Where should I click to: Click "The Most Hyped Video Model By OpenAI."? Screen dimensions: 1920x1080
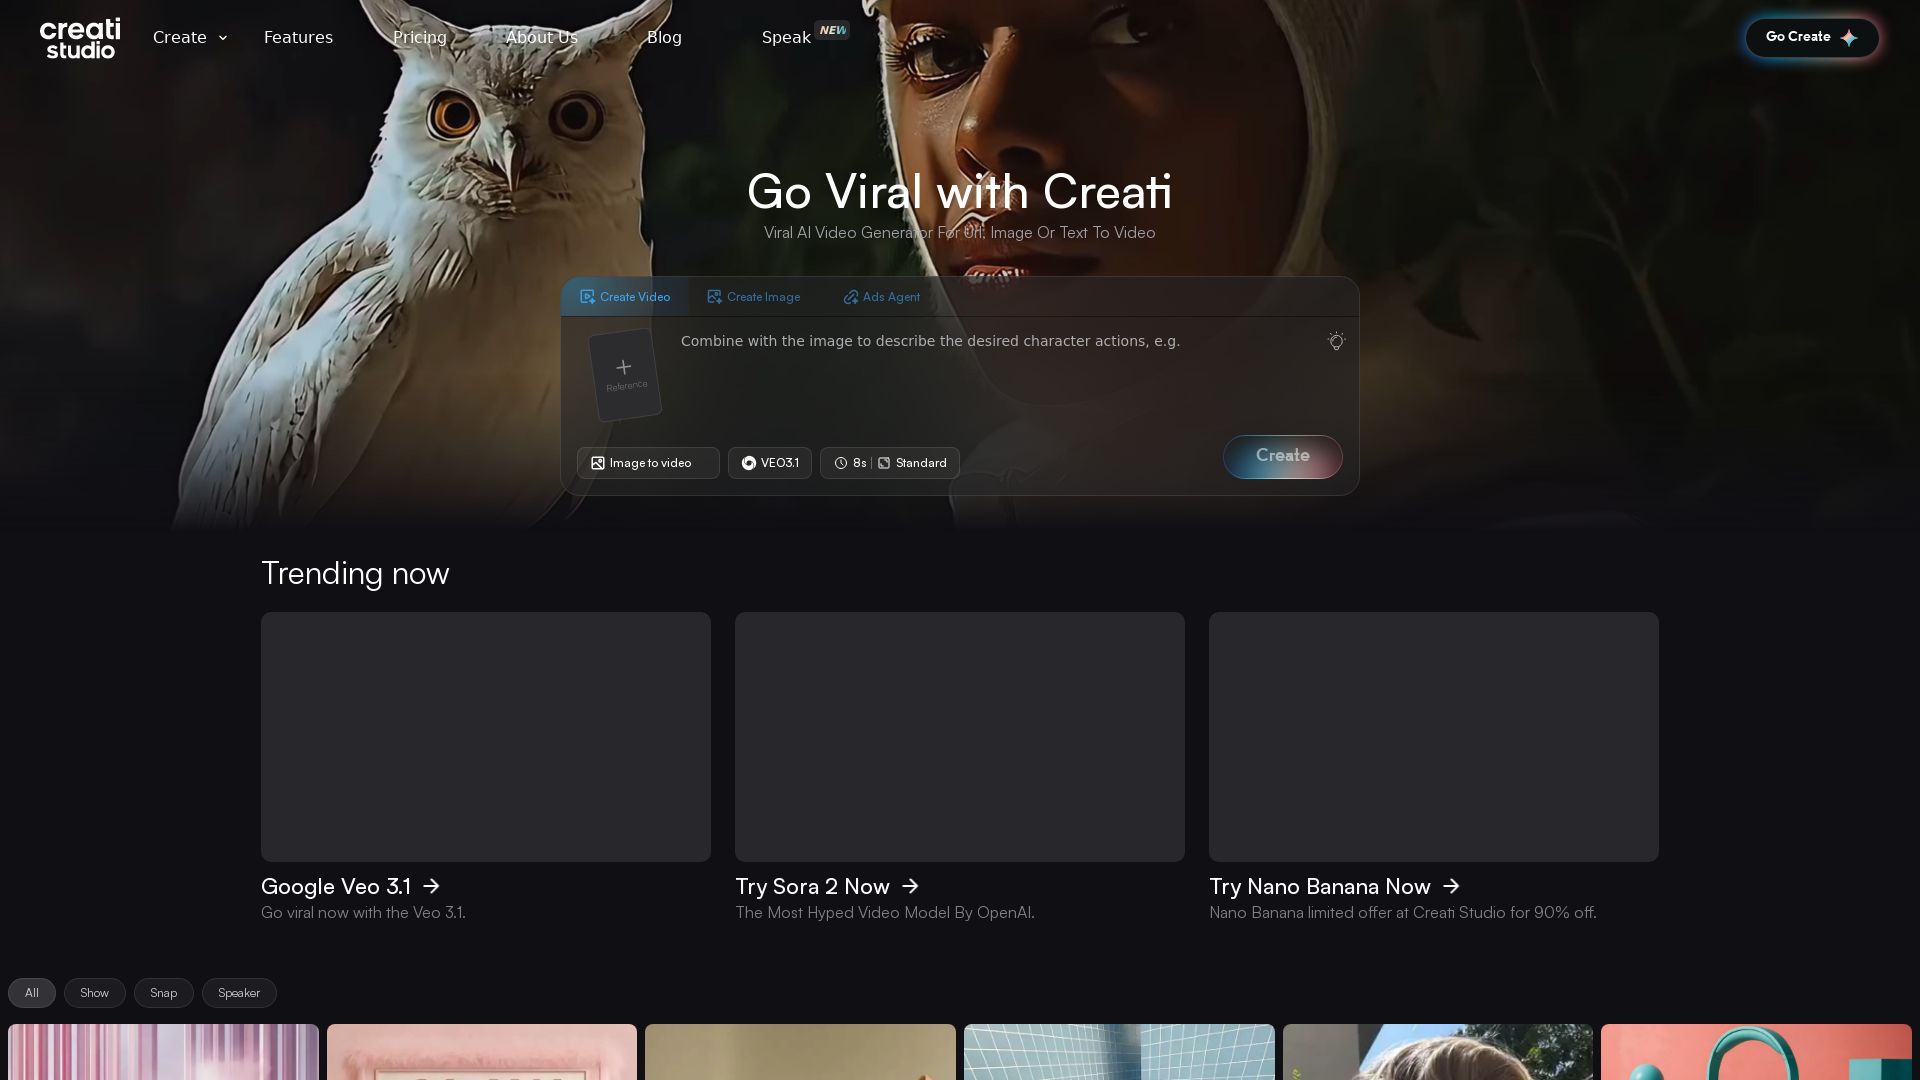[885, 913]
